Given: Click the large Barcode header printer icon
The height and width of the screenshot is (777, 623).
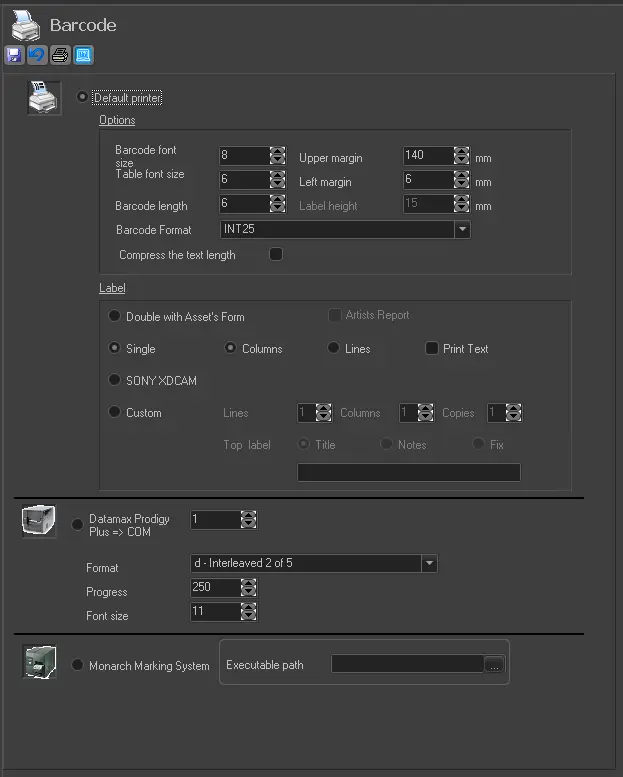Looking at the screenshot, I should 26,24.
